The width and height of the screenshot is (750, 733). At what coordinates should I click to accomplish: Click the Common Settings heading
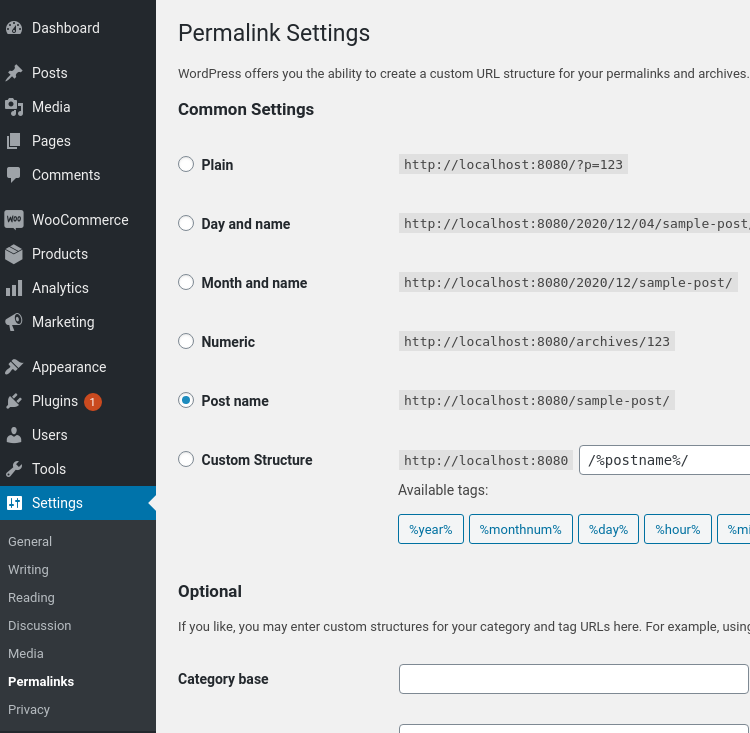coord(246,110)
